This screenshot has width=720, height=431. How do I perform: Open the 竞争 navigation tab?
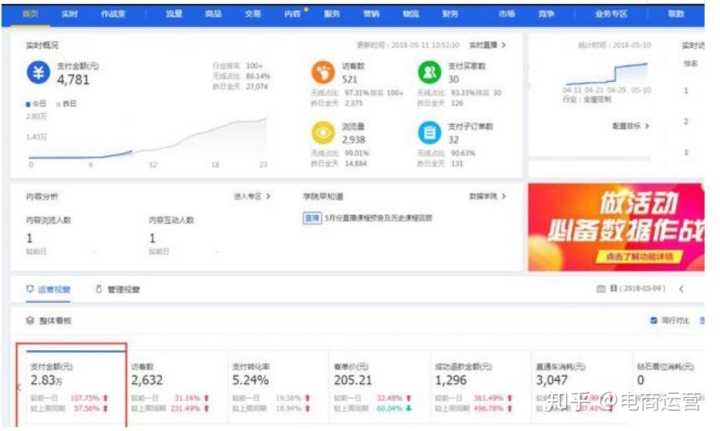[x=546, y=14]
